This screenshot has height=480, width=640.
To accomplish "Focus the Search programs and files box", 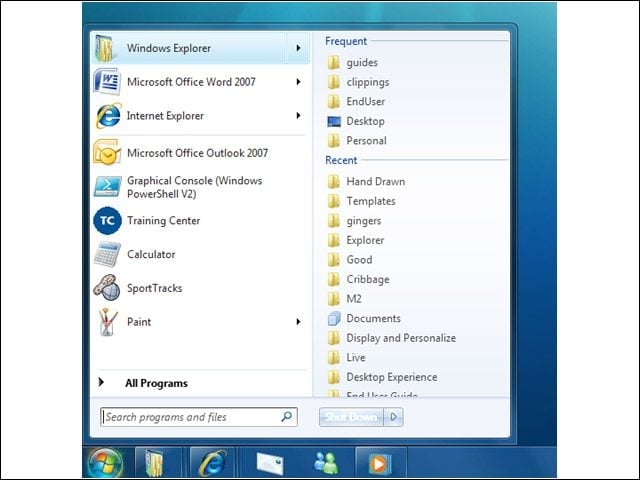I will point(199,417).
